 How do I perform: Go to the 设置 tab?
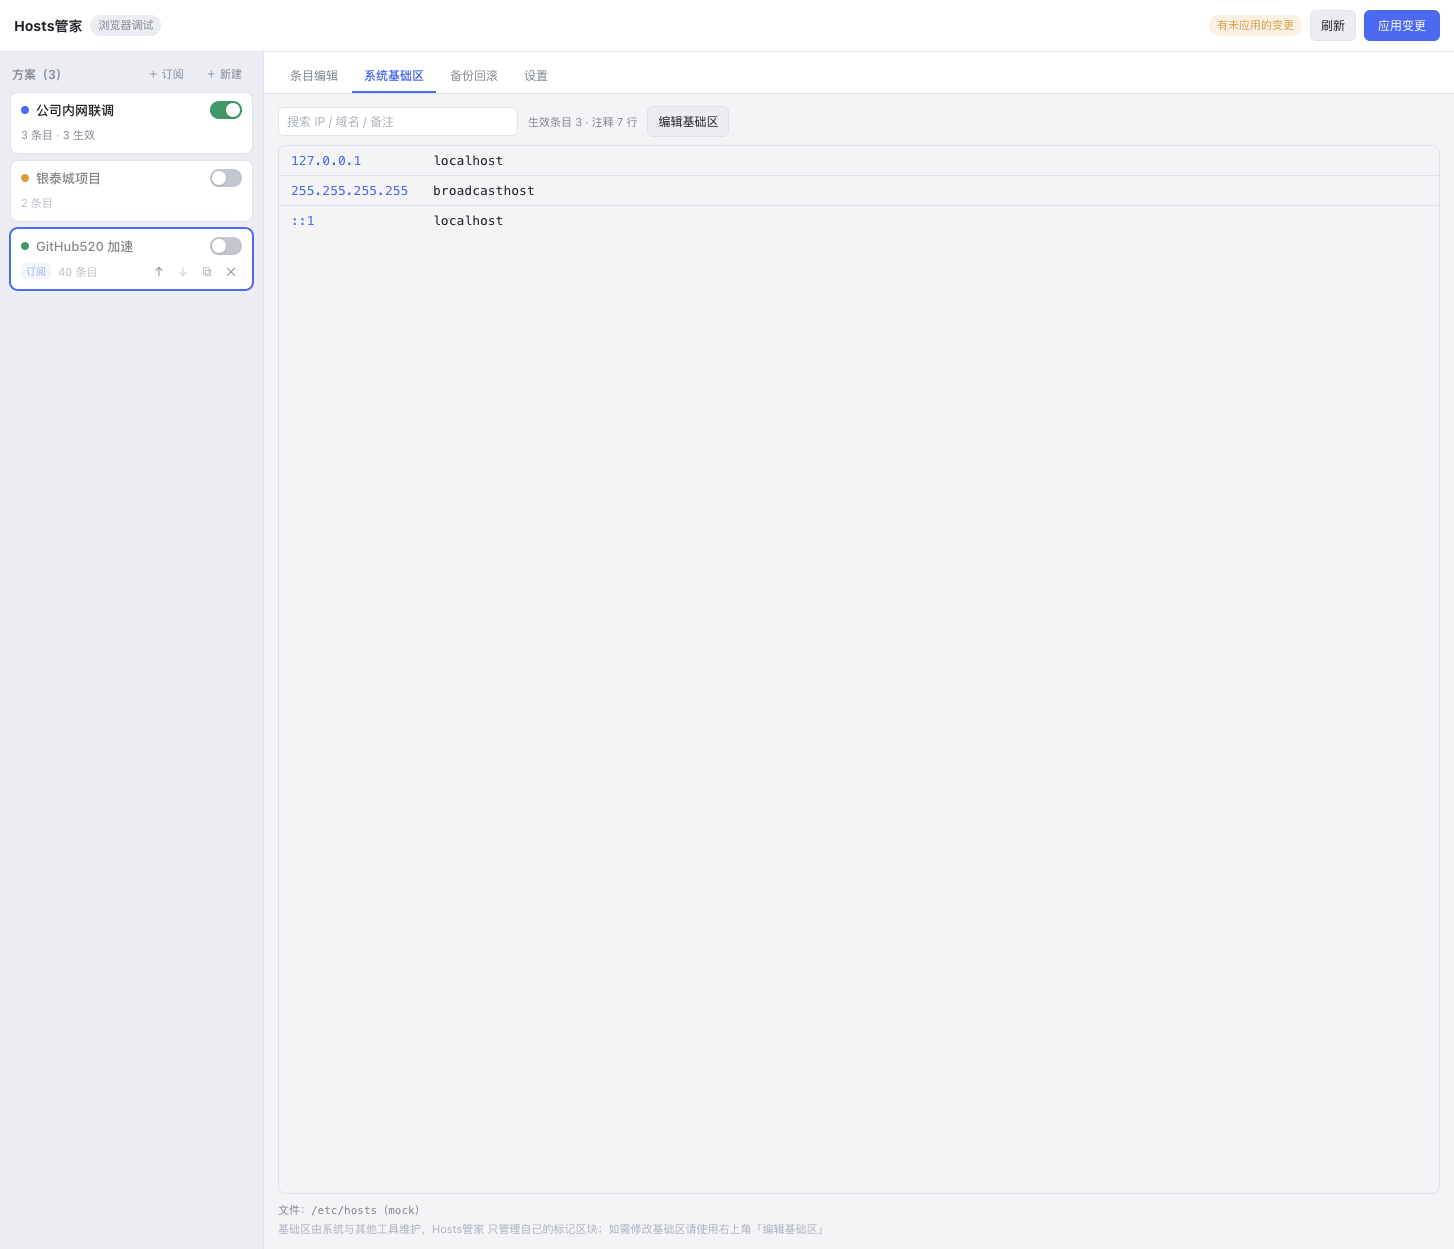pos(536,76)
